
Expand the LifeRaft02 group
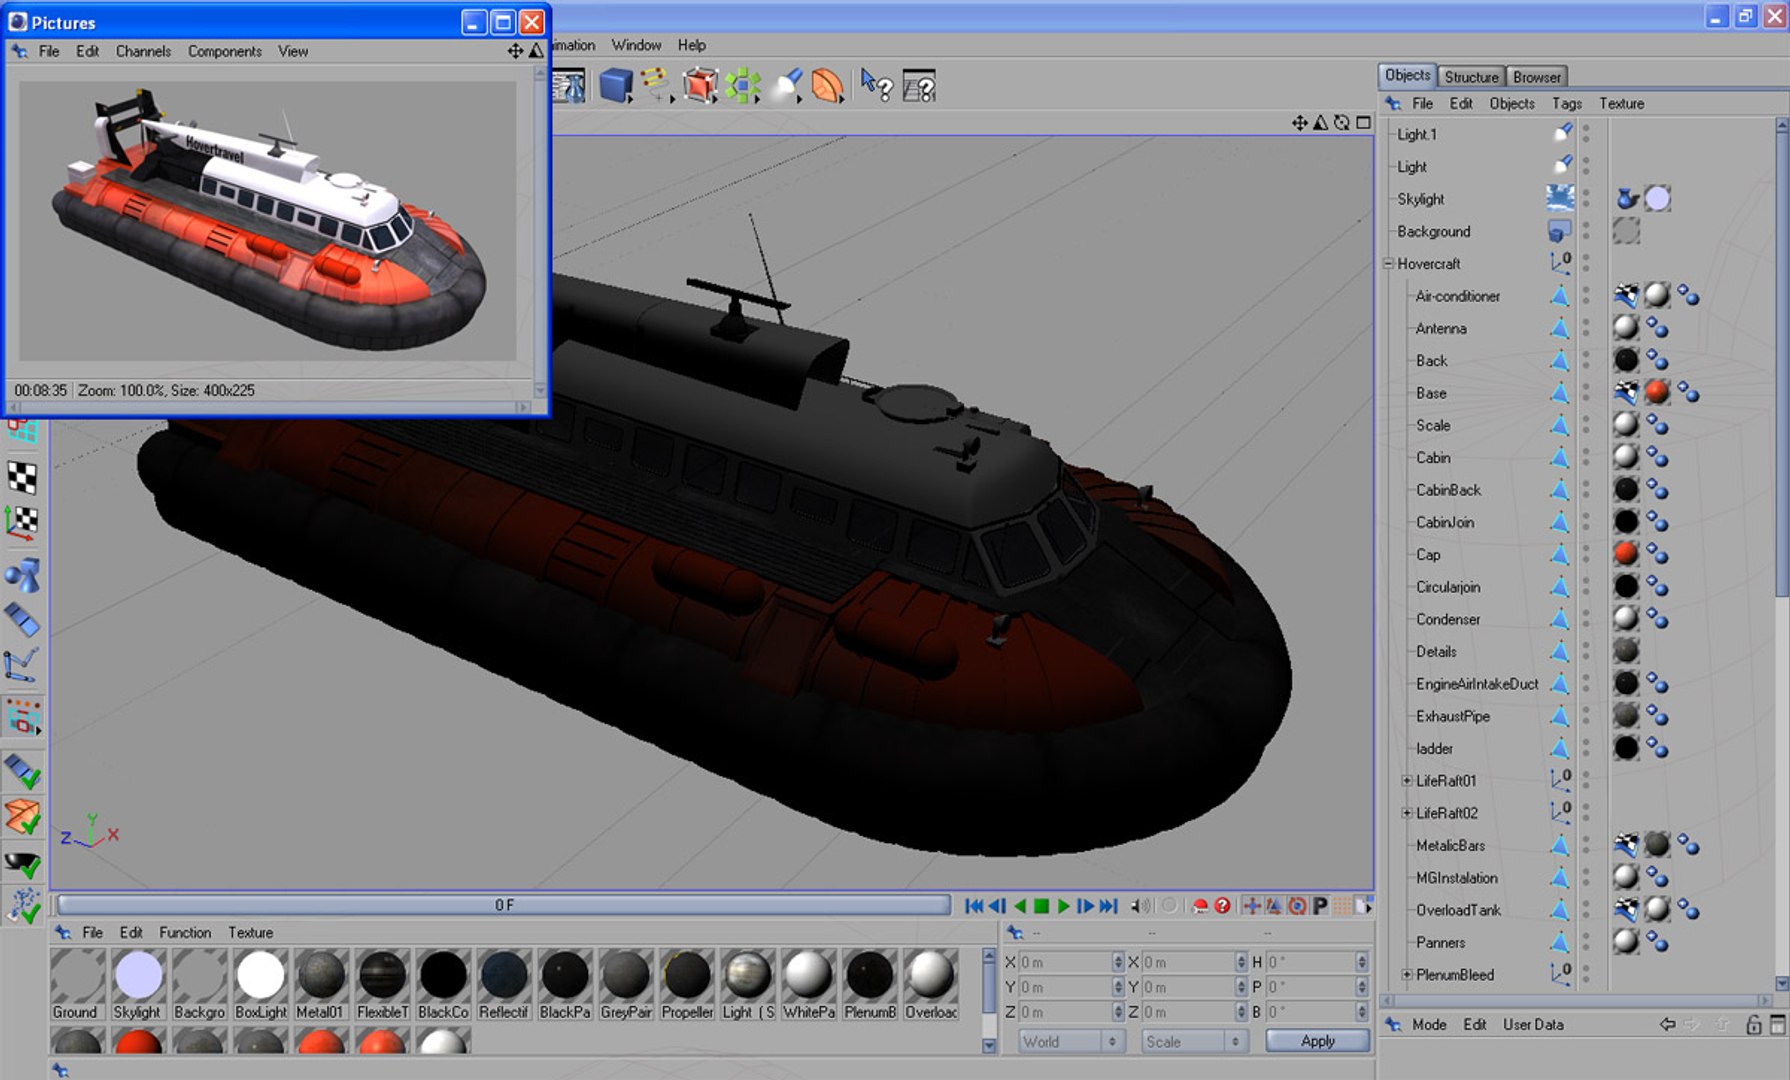click(x=1406, y=813)
